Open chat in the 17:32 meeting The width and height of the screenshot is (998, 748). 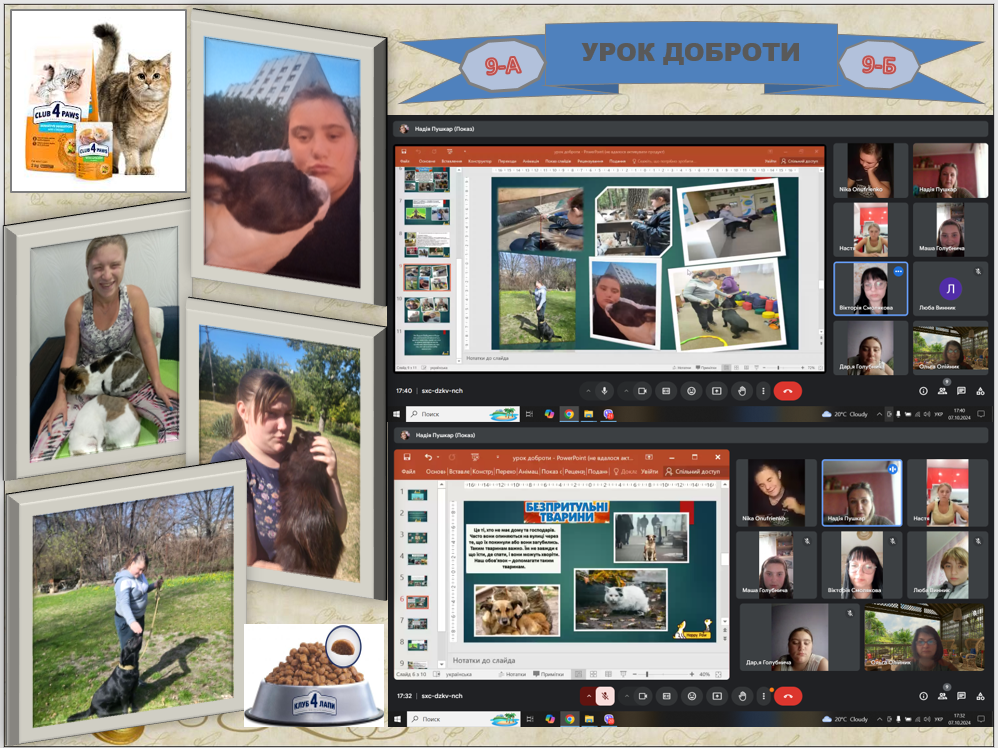961,696
